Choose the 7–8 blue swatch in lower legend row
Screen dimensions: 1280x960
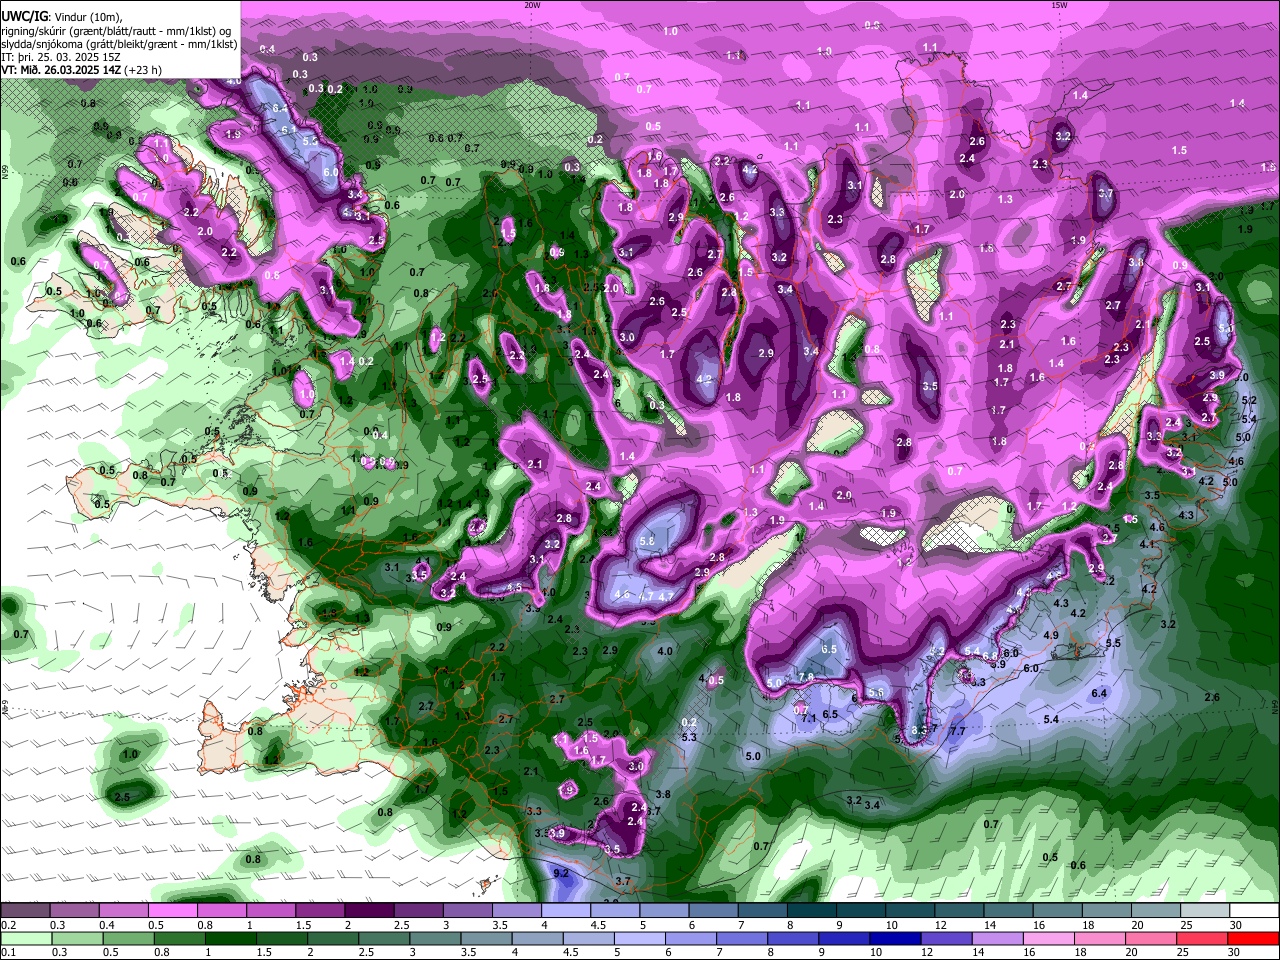(742, 938)
